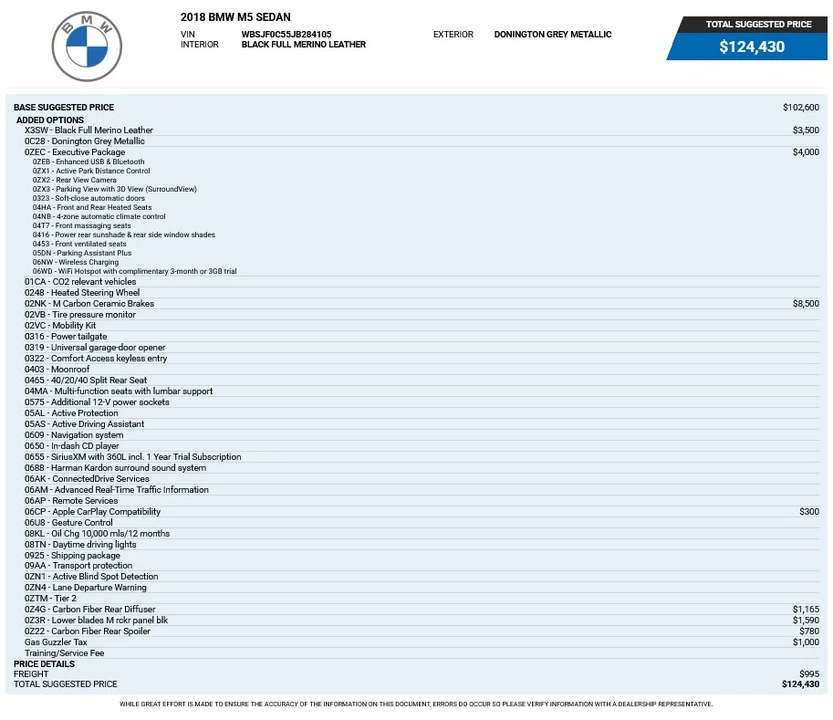This screenshot has width=833, height=720.
Task: Select 06U8 Gesture Control row
Action: coord(422,523)
